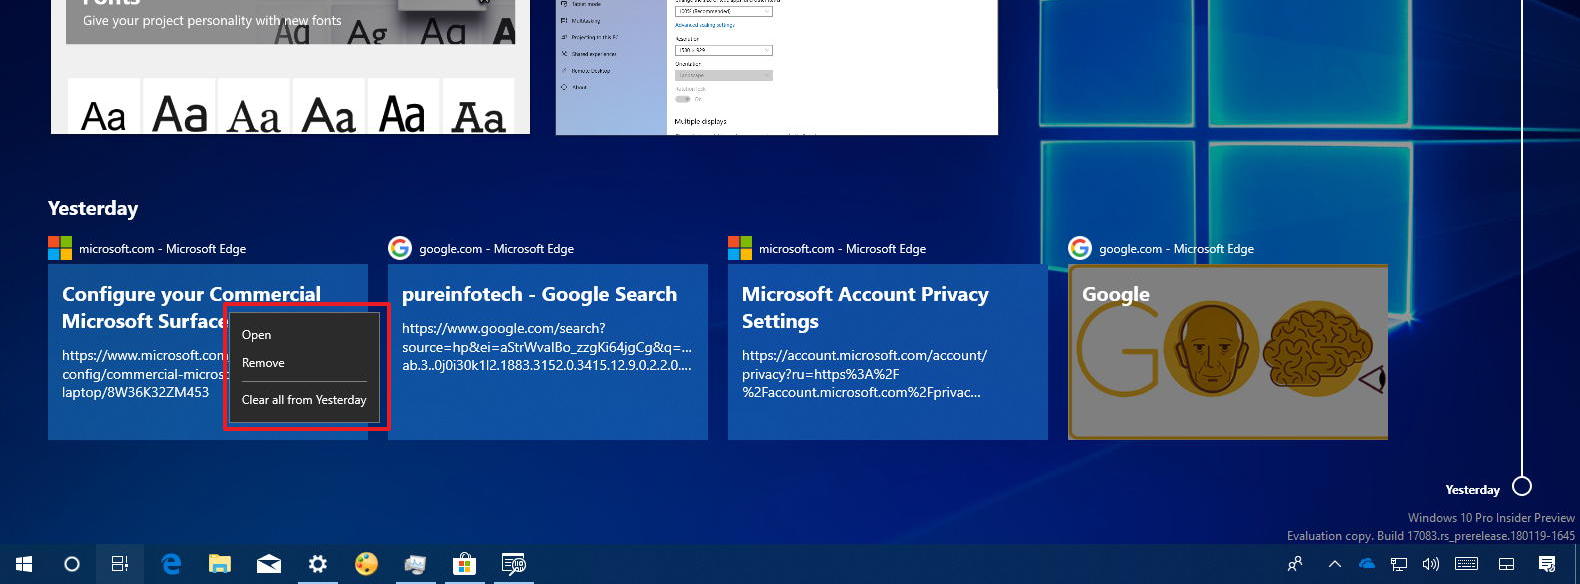Launch Microsoft Edge from taskbar

tap(171, 564)
